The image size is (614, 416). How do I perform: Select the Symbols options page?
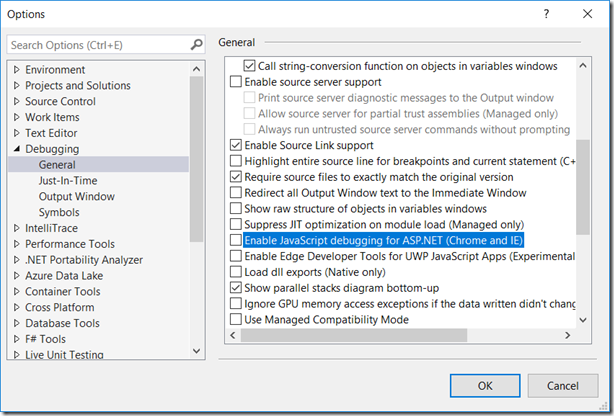click(x=59, y=213)
